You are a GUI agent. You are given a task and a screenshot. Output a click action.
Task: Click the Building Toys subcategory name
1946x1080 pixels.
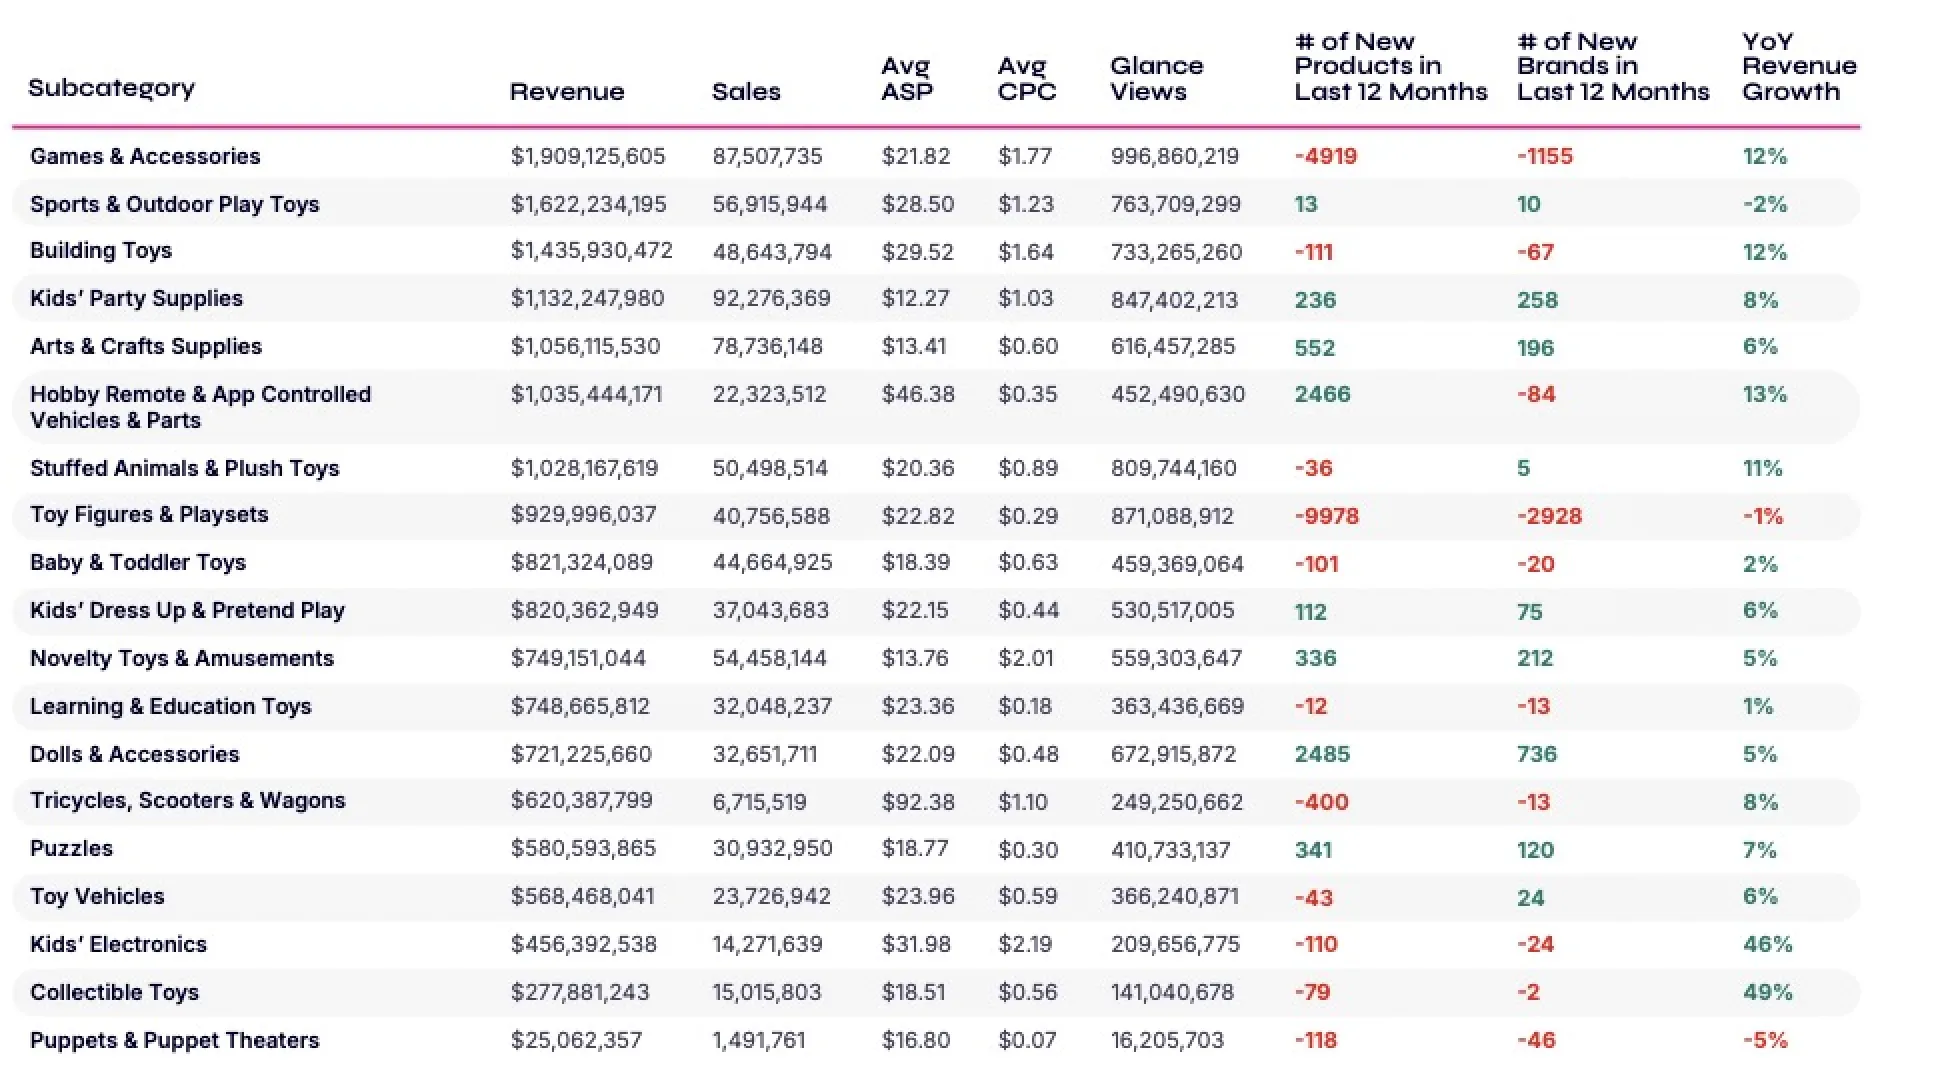pyautogui.click(x=101, y=251)
